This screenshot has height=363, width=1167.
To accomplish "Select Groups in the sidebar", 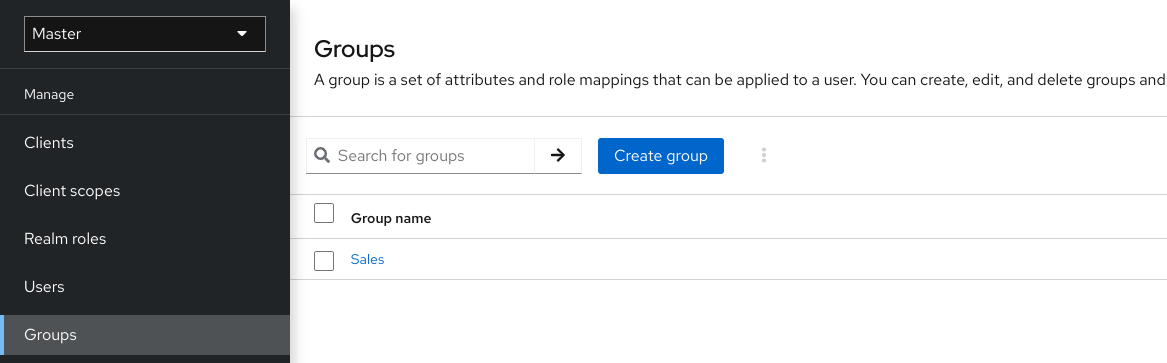I will click(145, 335).
